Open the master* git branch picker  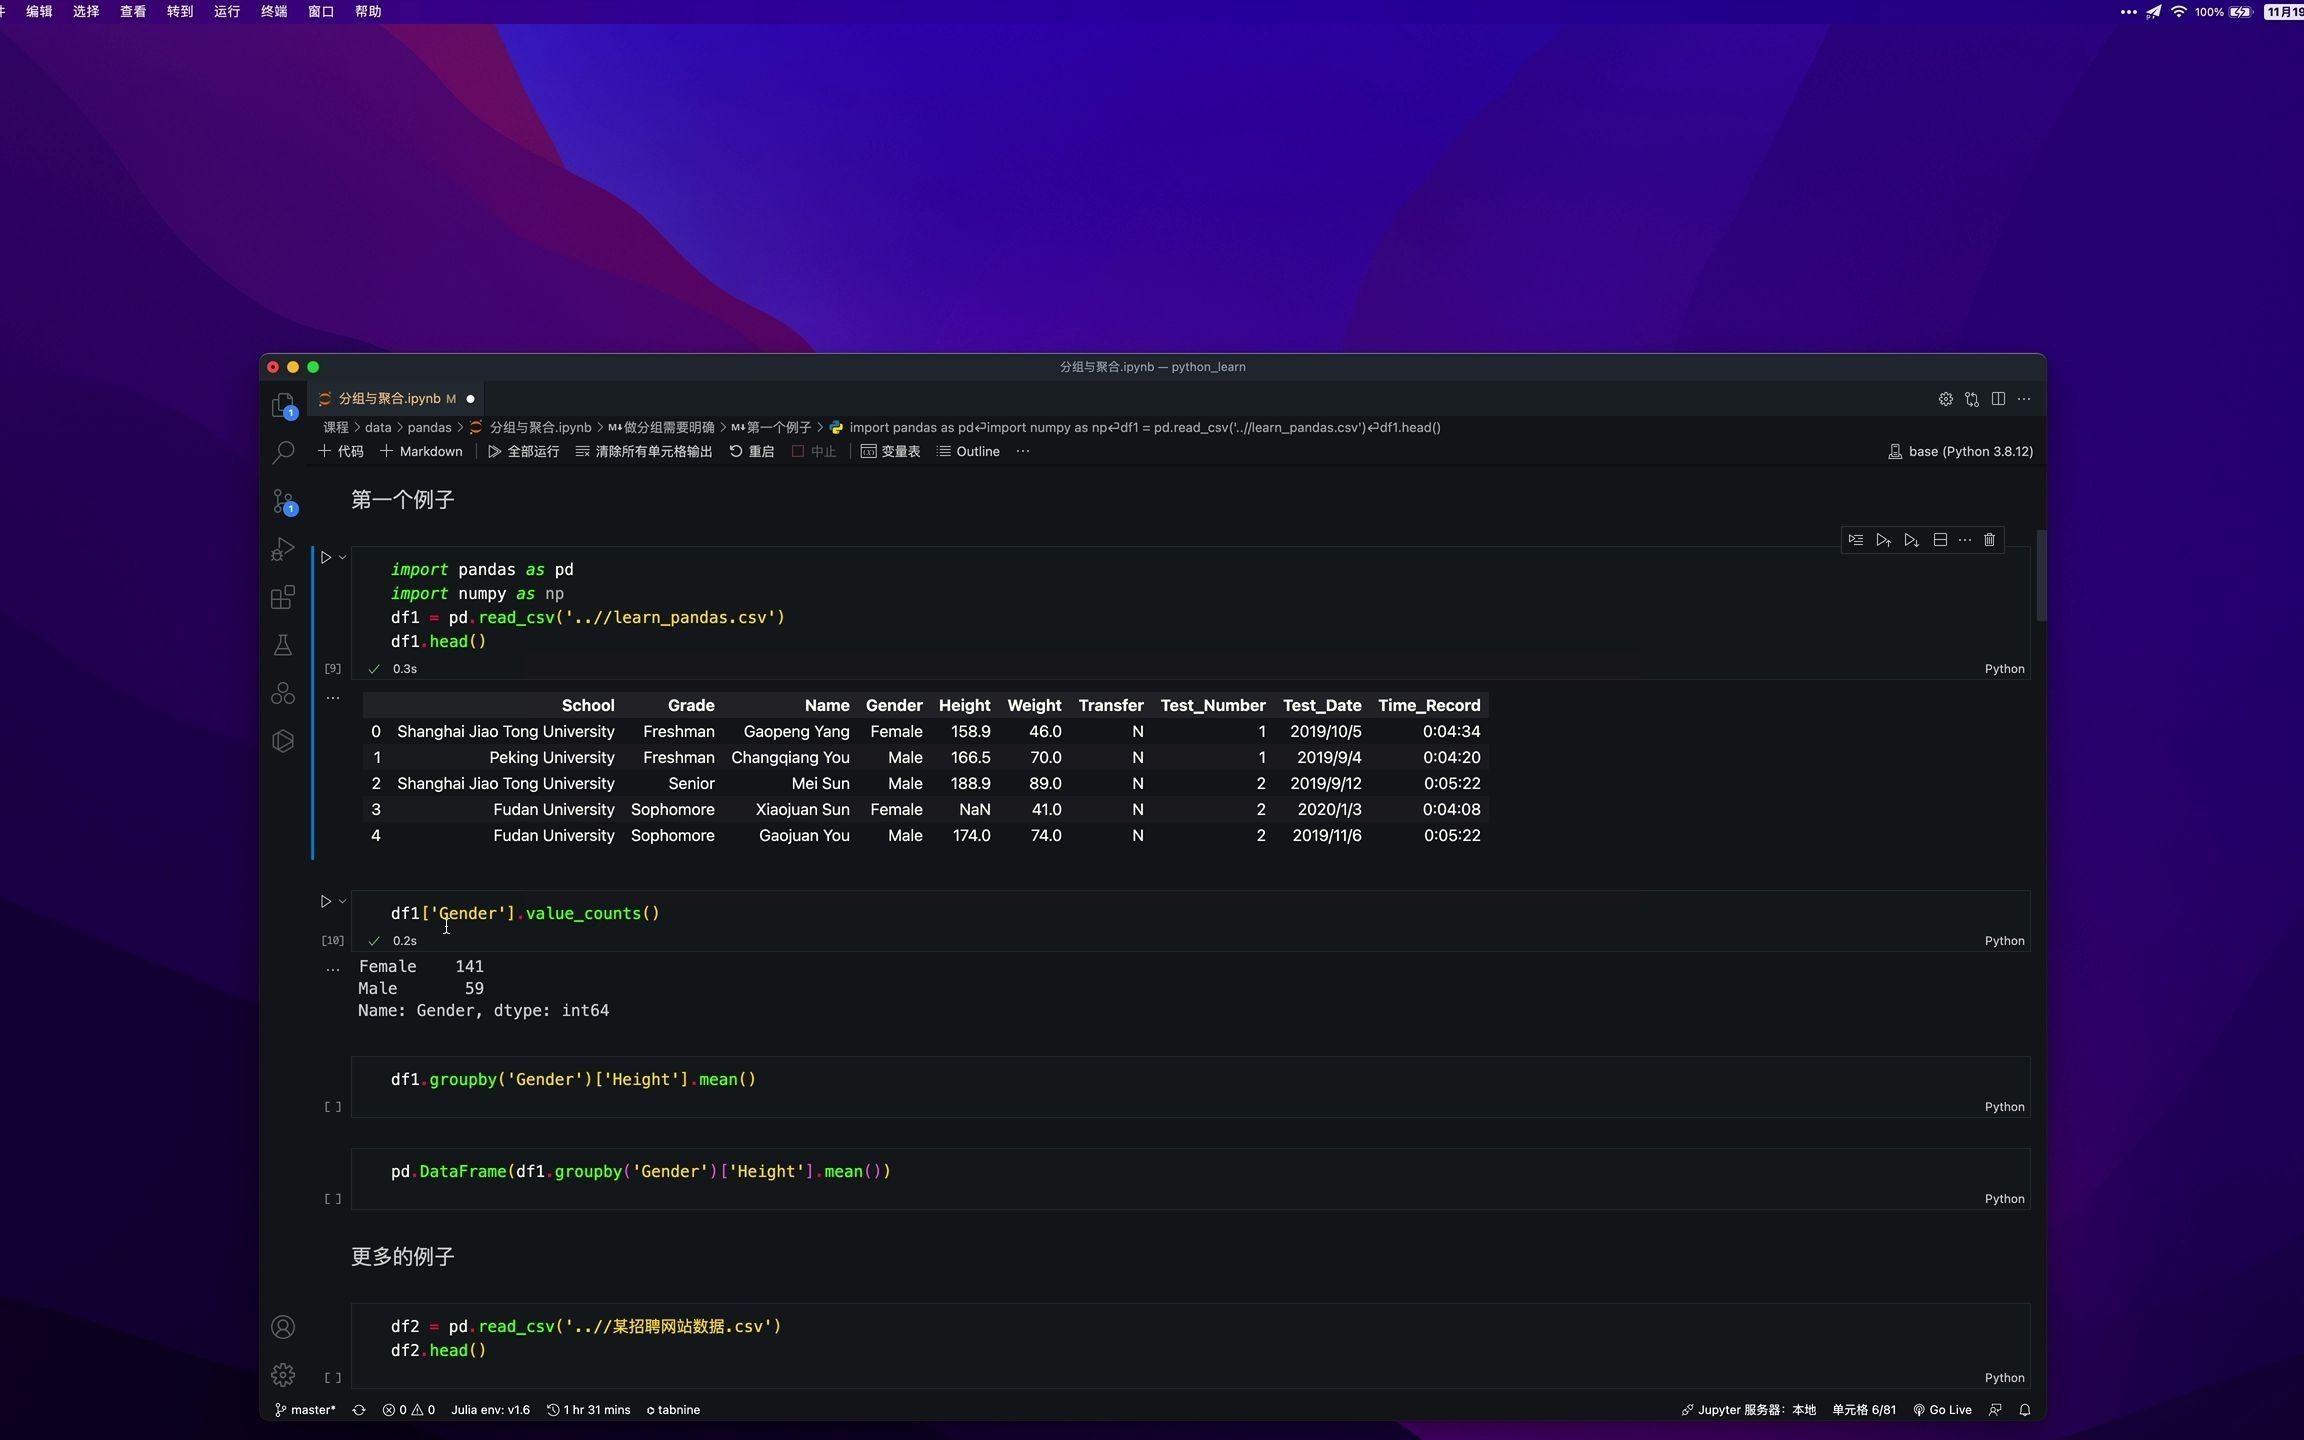(x=305, y=1410)
